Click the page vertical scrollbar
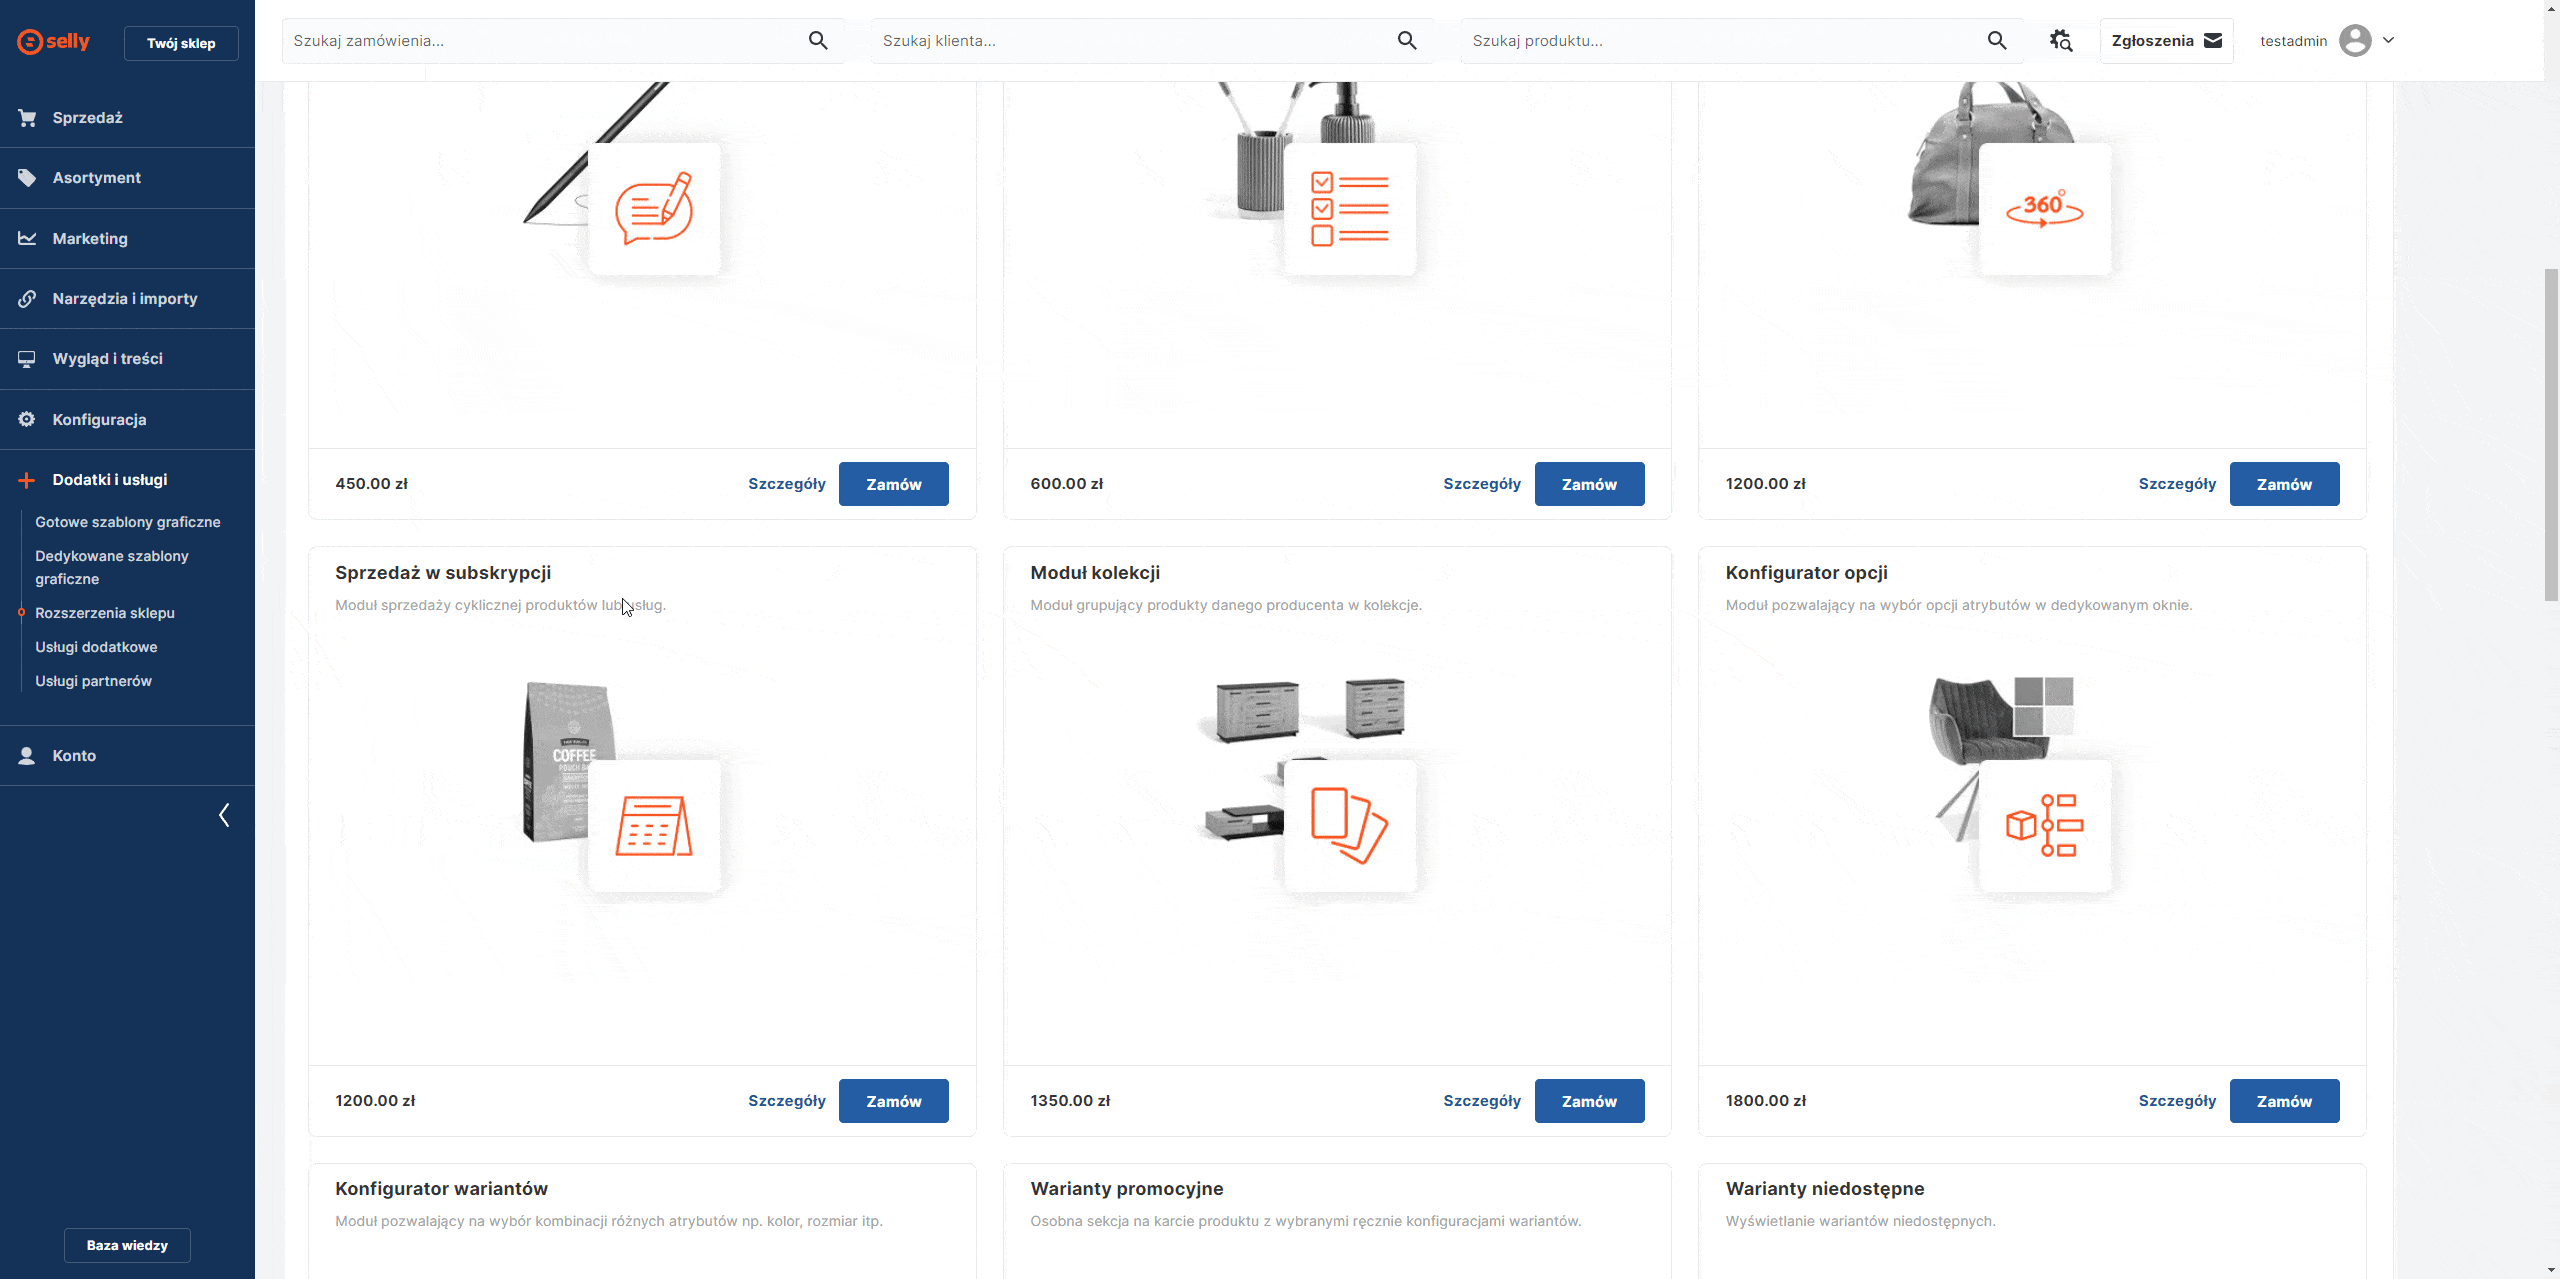Screen dimensions: 2560x1279 2551,435
